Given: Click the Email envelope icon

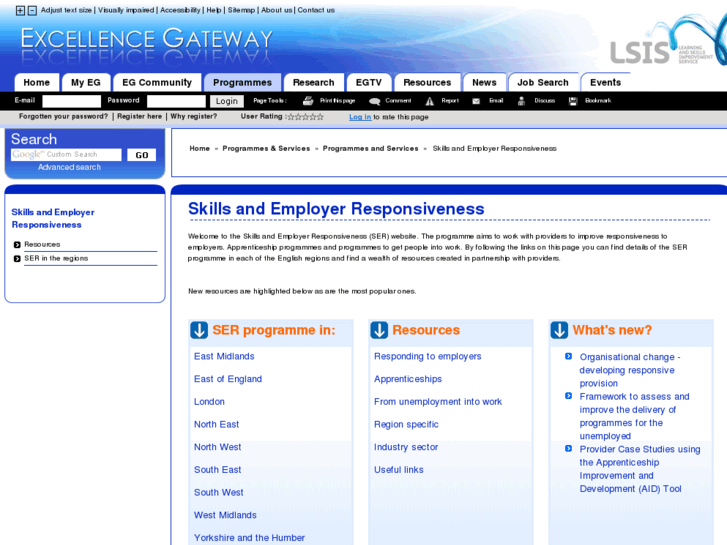Looking at the screenshot, I should point(476,101).
